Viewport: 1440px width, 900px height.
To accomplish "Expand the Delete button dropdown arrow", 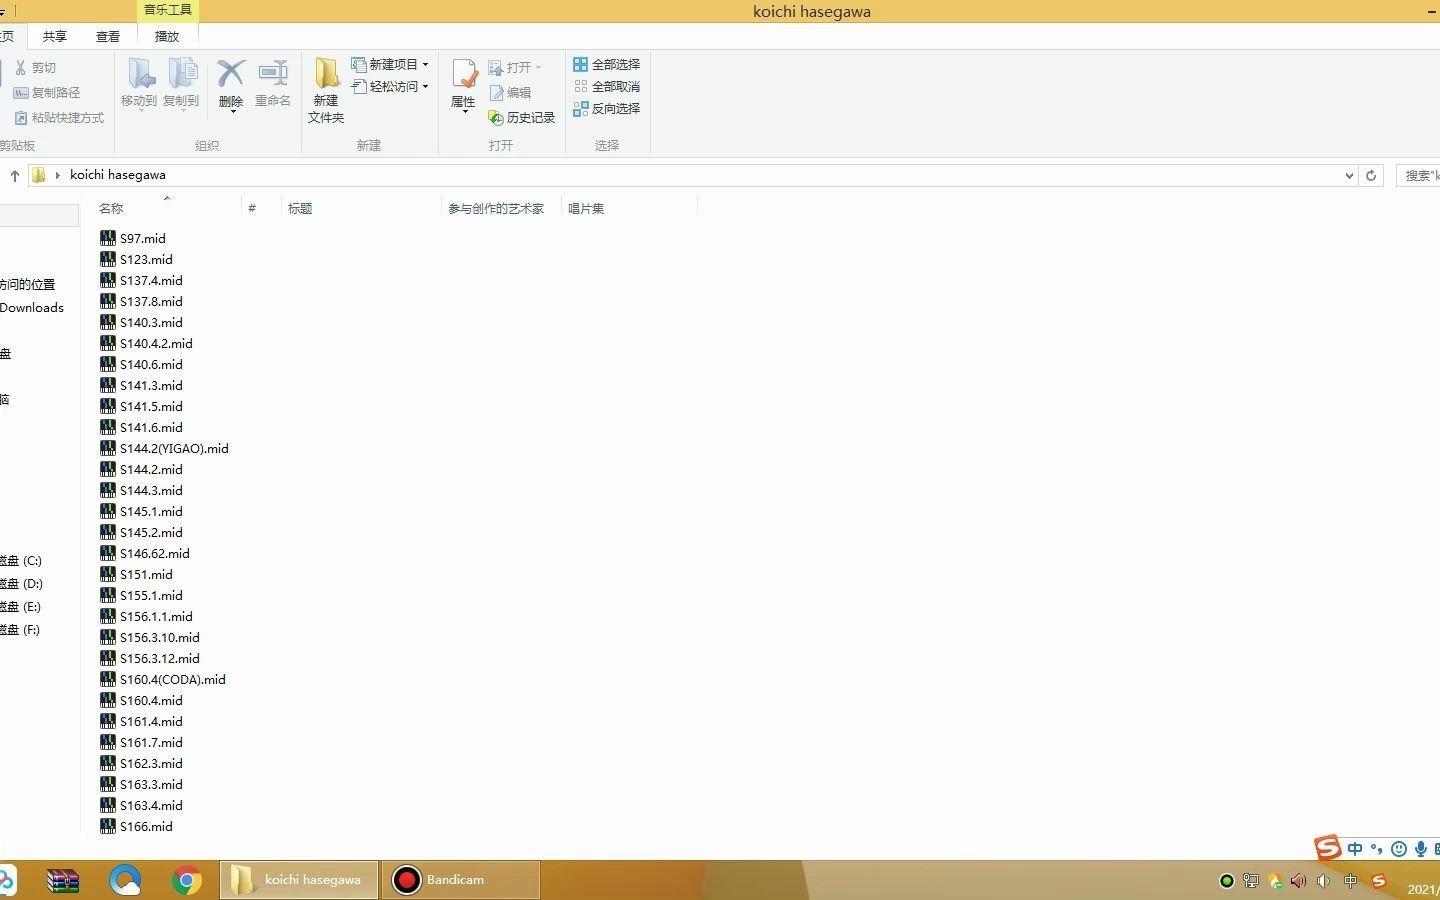I will (x=231, y=111).
